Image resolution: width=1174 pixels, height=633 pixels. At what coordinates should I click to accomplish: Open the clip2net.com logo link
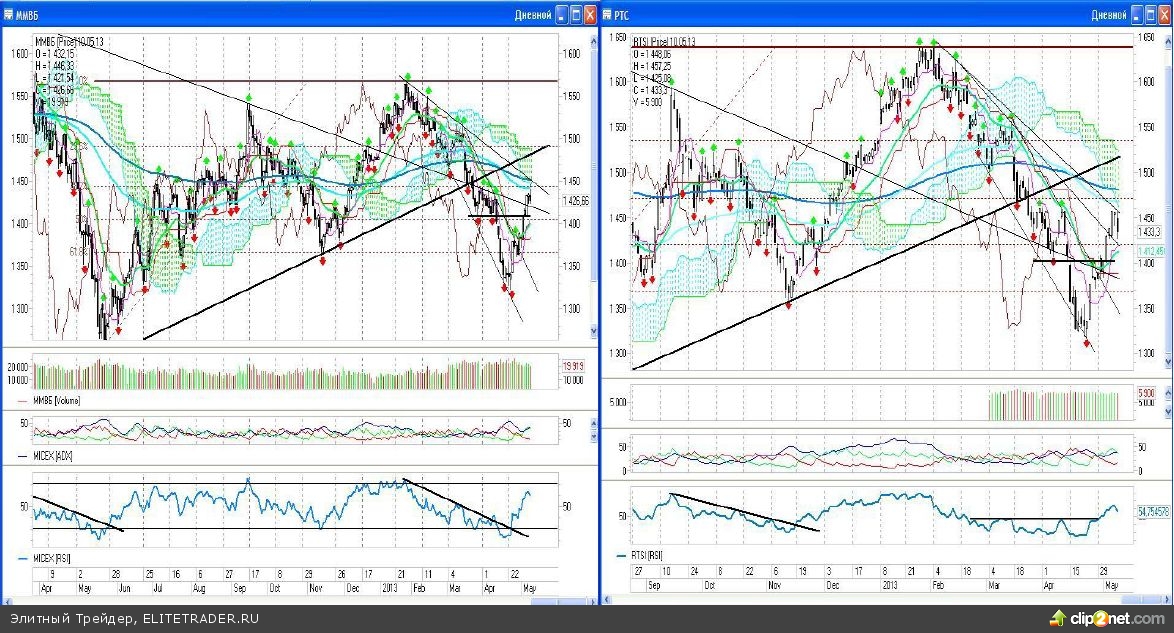click(x=1120, y=618)
